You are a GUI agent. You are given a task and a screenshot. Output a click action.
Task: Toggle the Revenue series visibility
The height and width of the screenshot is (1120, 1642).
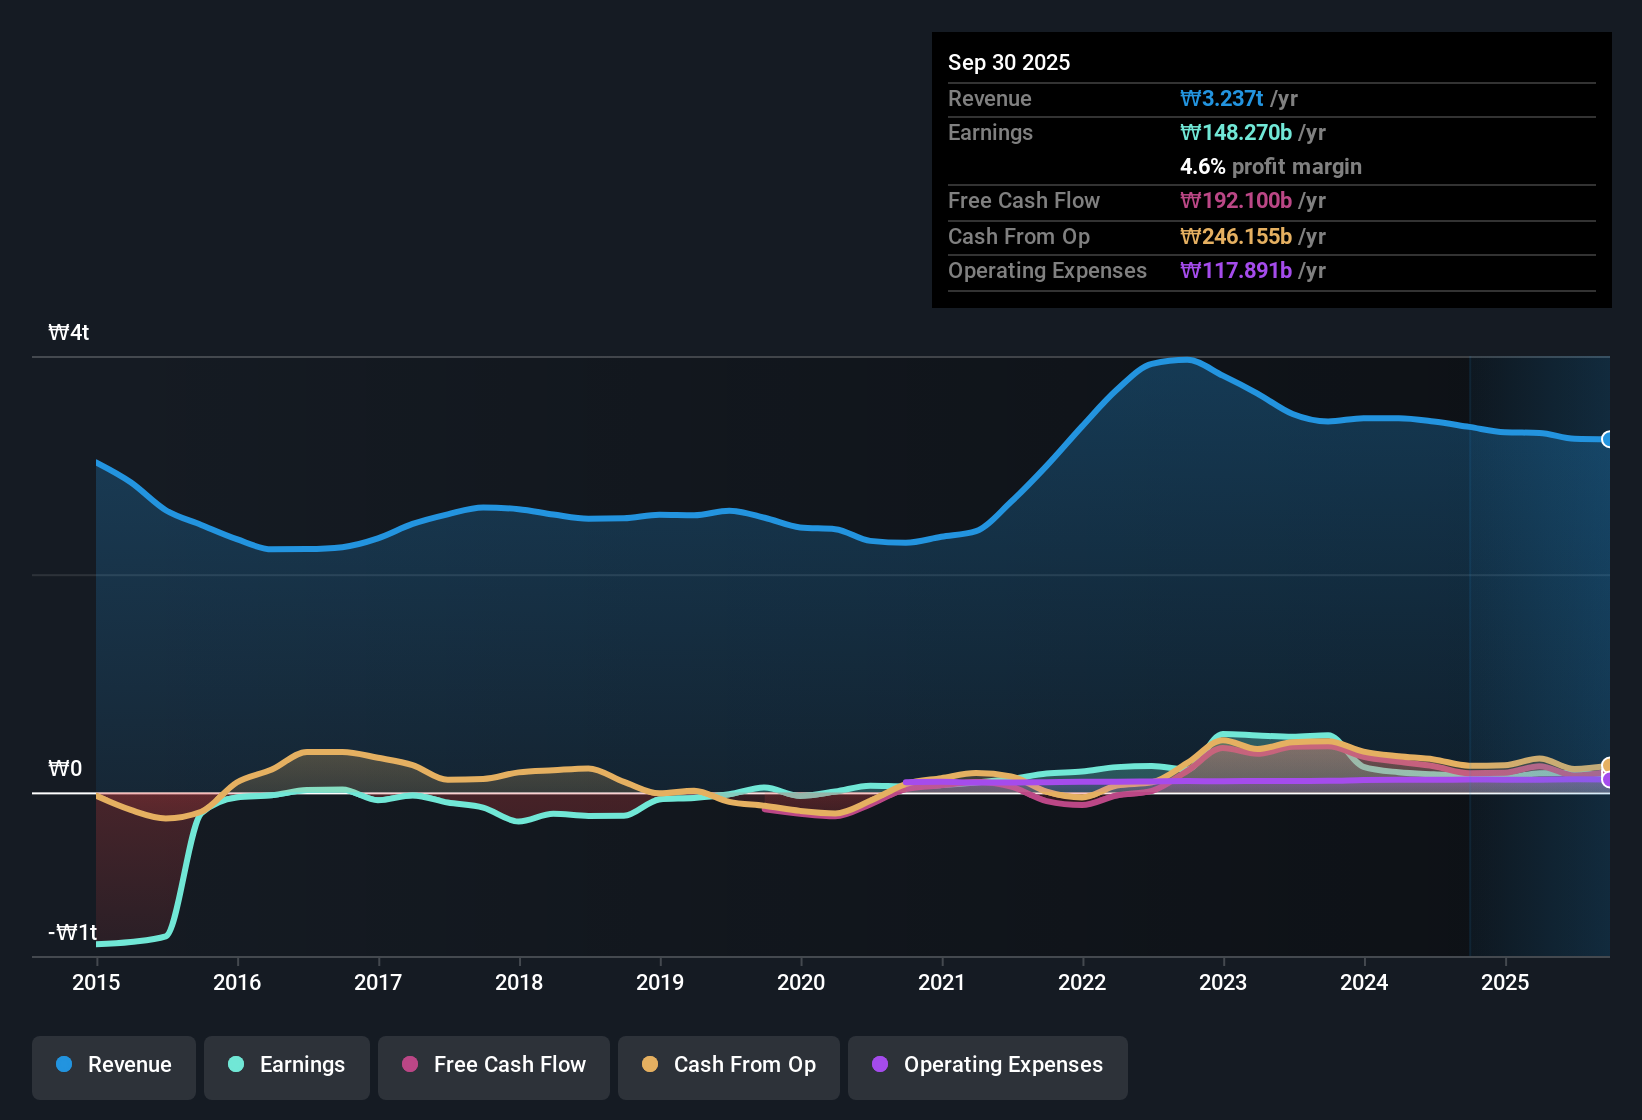pos(113,1066)
